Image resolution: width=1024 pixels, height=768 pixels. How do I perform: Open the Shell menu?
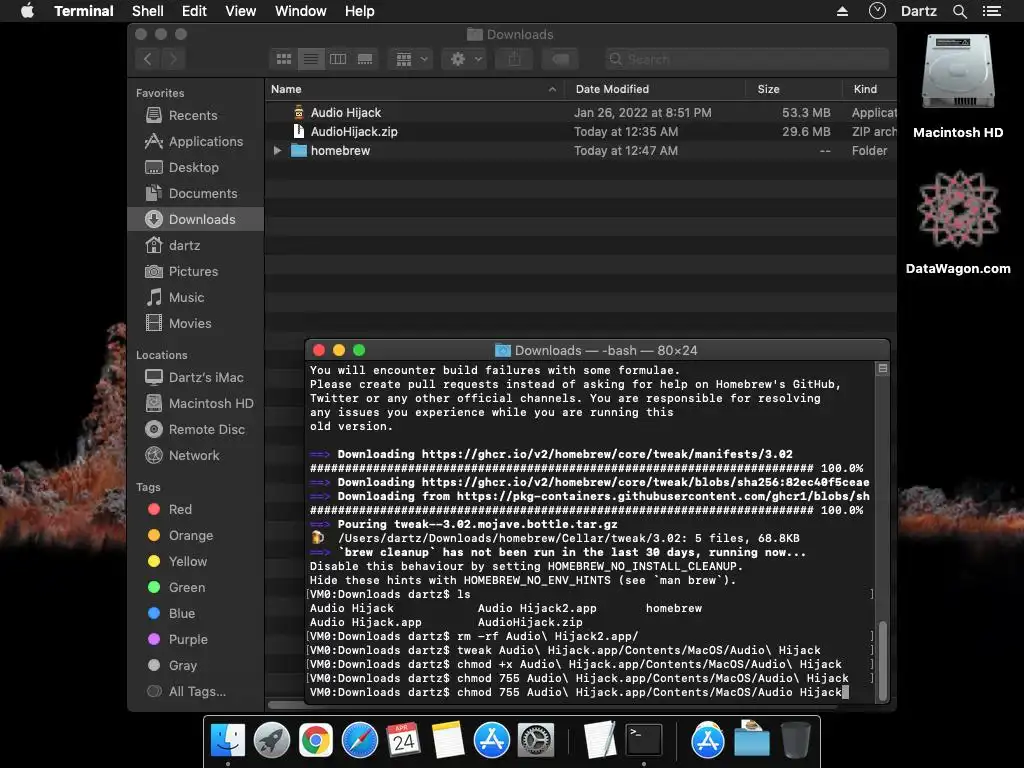148,11
